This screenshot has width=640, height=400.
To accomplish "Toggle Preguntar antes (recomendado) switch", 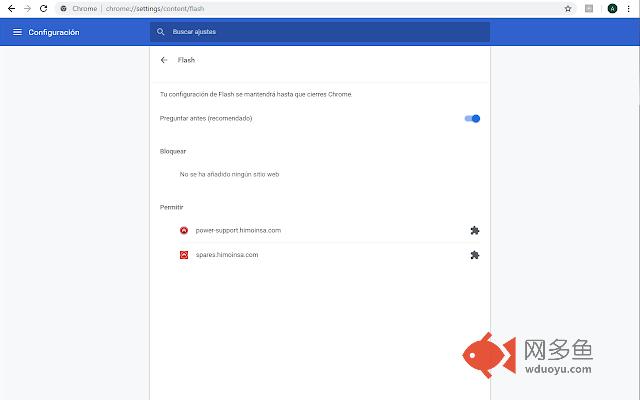I will pos(472,118).
